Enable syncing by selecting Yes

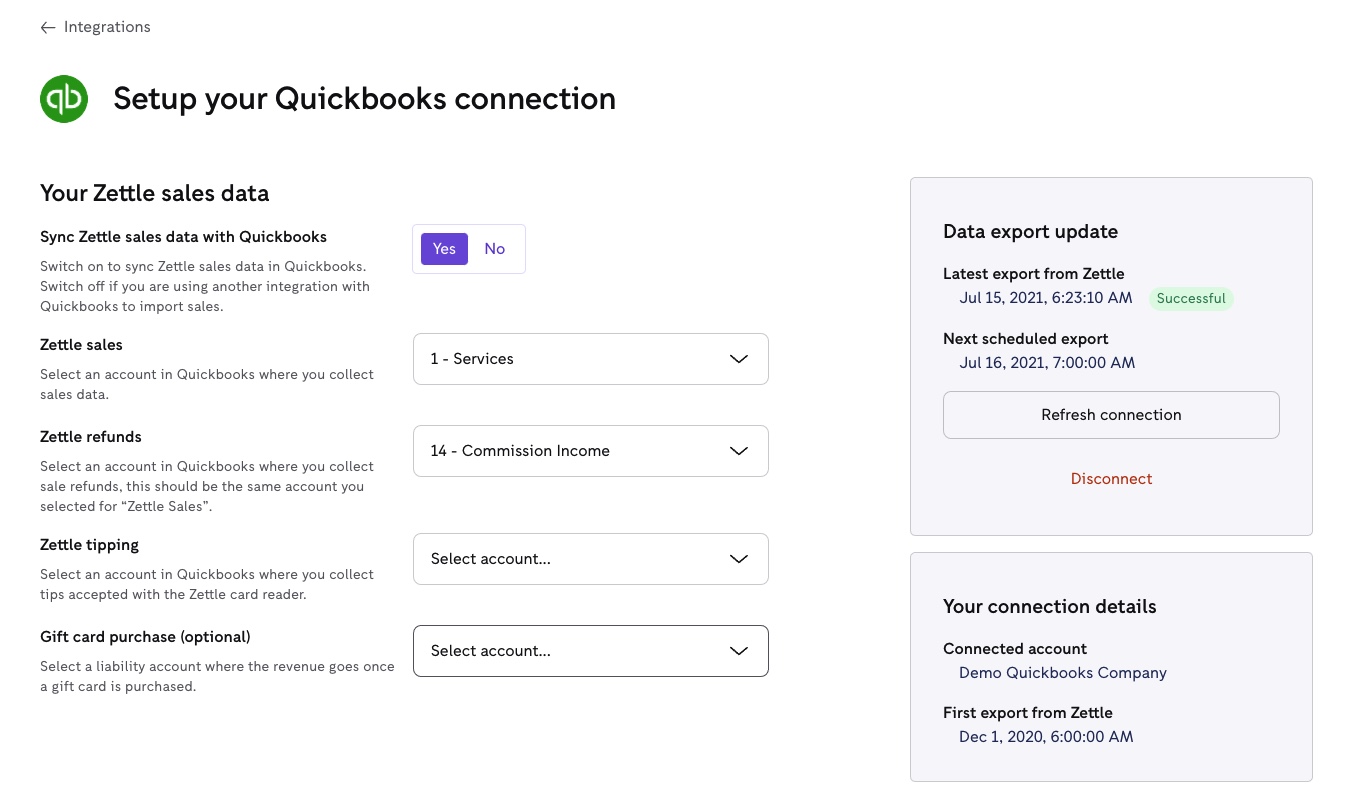pos(443,248)
